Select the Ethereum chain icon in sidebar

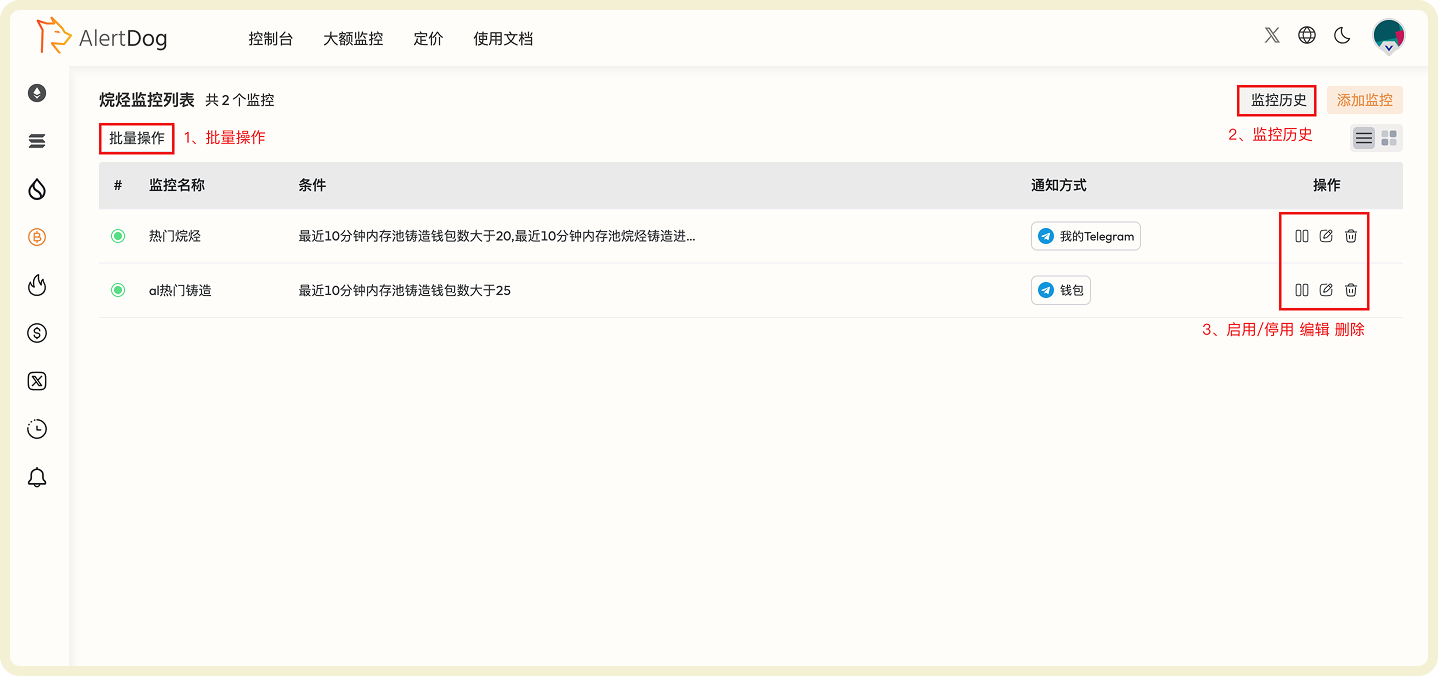[37, 92]
